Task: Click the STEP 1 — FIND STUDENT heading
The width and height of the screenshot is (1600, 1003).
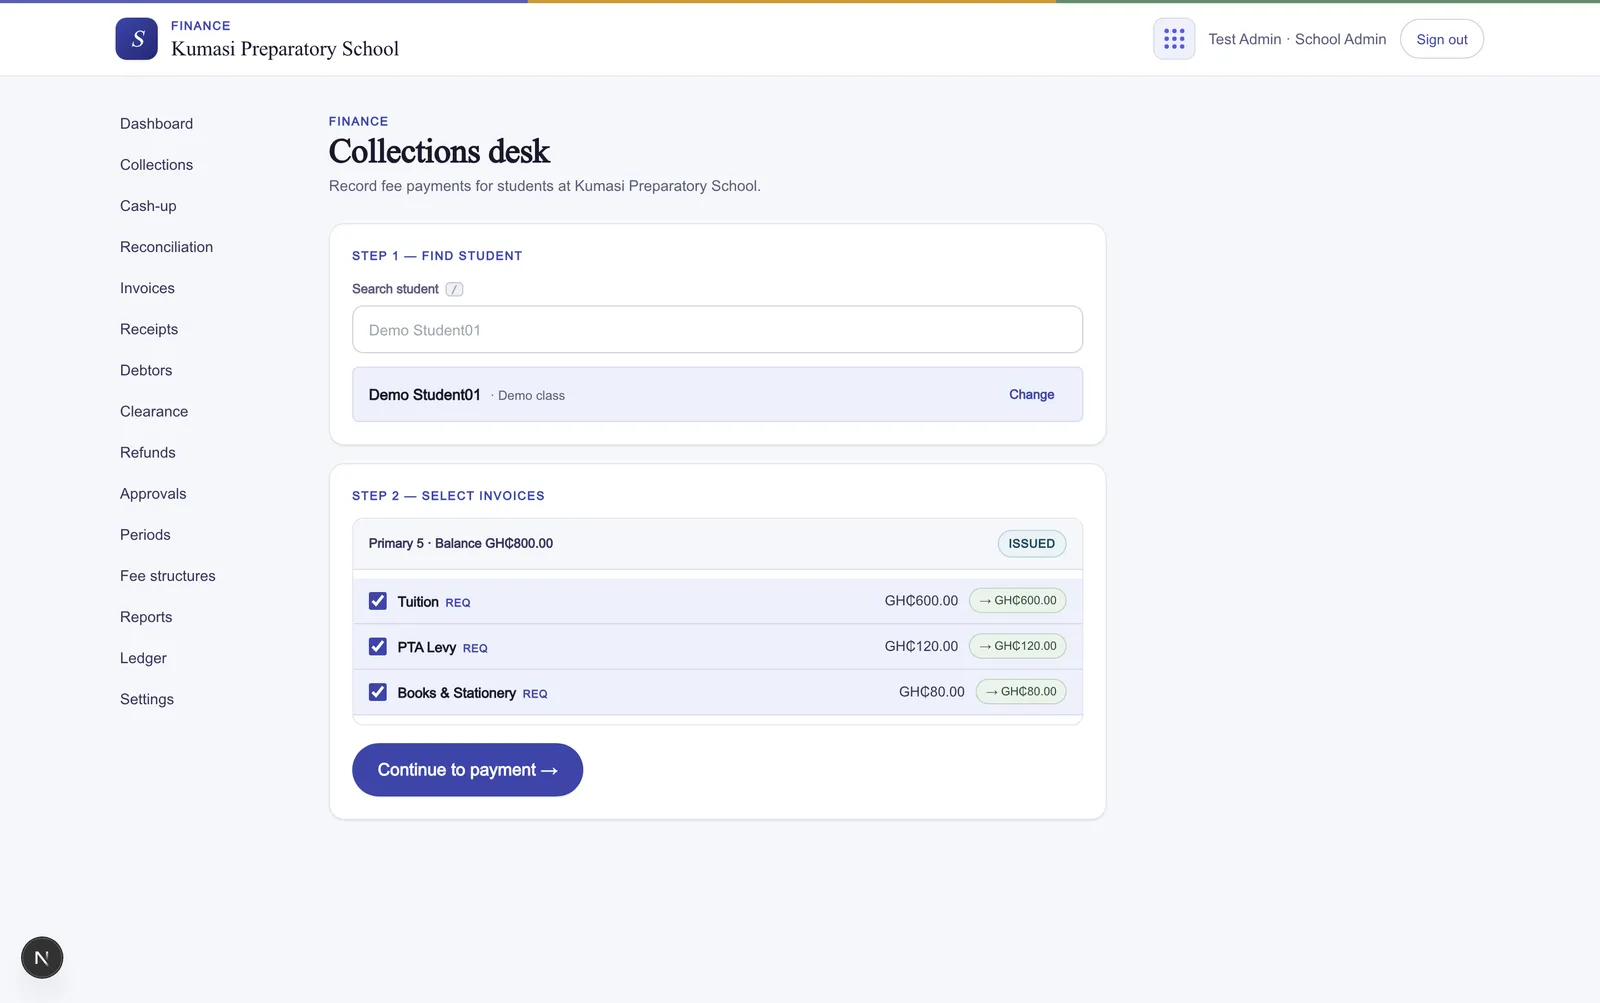Action: click(437, 256)
